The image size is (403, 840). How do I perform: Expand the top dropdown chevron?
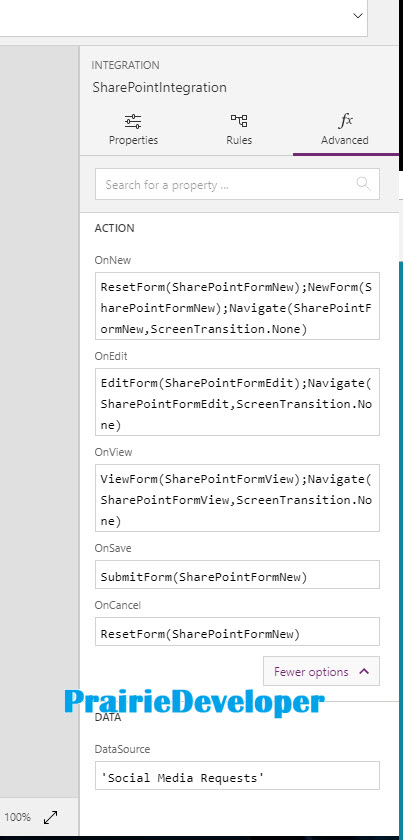pos(358,16)
